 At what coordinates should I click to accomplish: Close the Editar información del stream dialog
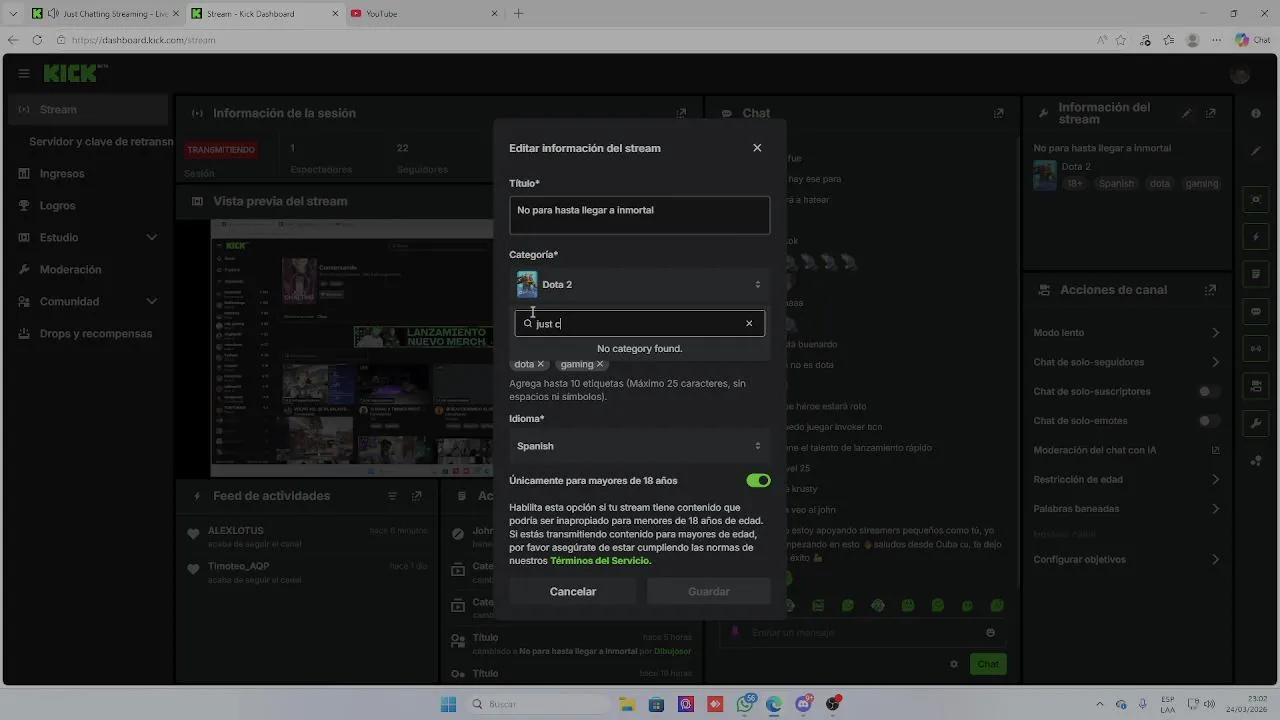[757, 148]
